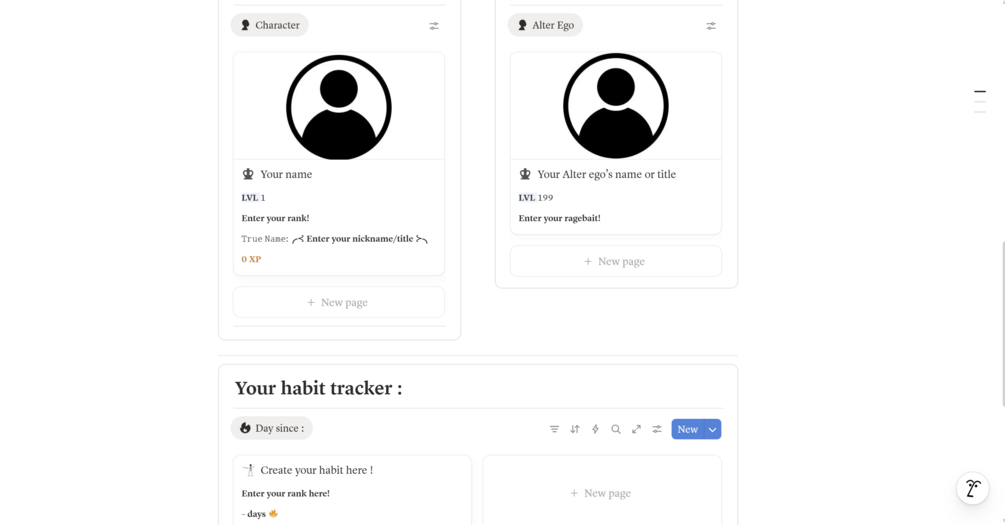Open Alter Ego view settings sliders icon

click(x=711, y=26)
